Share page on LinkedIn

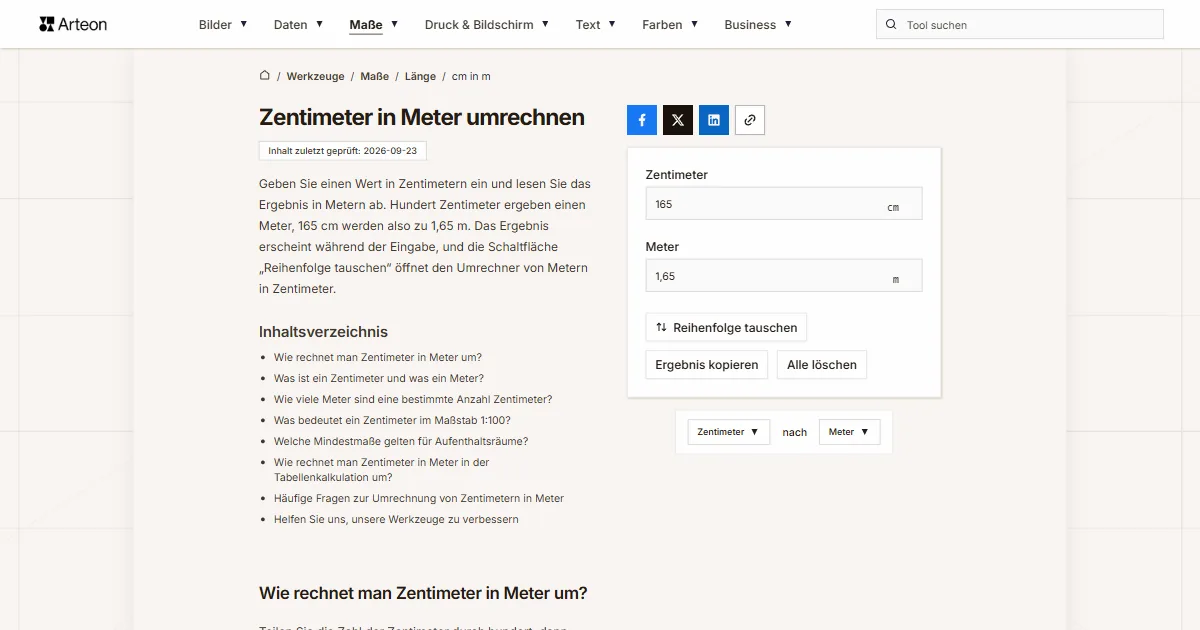pyautogui.click(x=714, y=120)
